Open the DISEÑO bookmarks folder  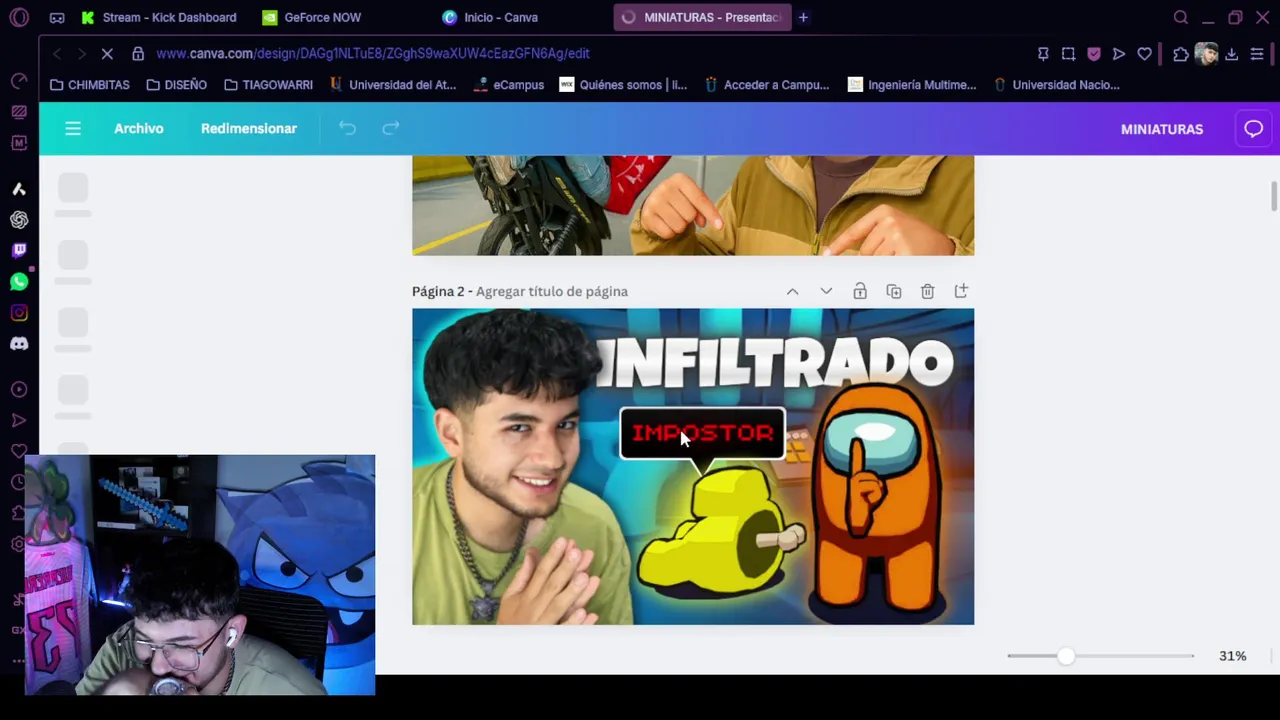click(176, 85)
